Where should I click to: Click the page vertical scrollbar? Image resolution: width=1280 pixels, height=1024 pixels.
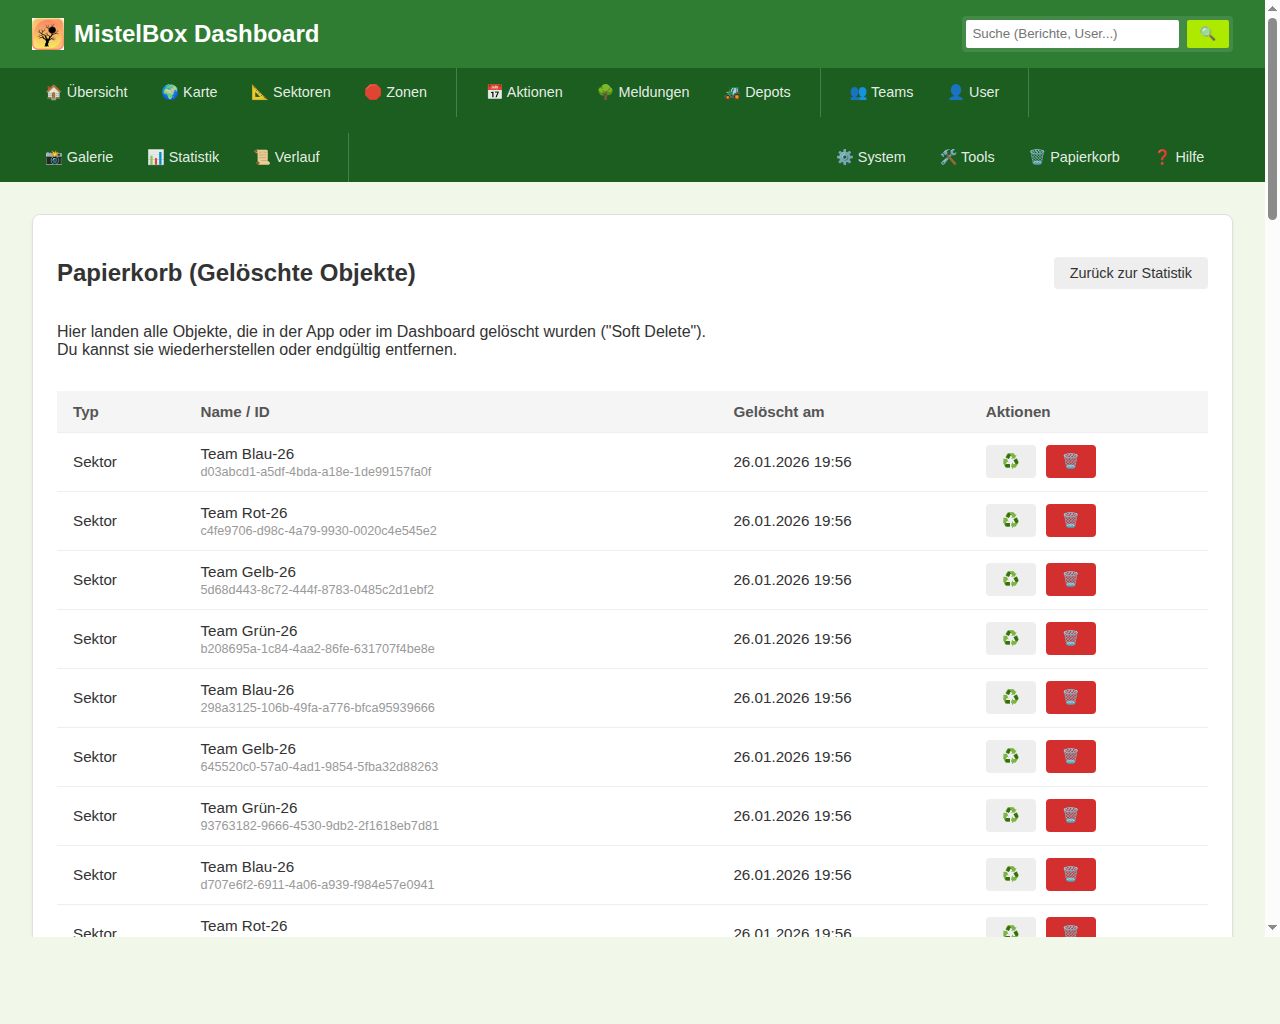pos(1272,120)
